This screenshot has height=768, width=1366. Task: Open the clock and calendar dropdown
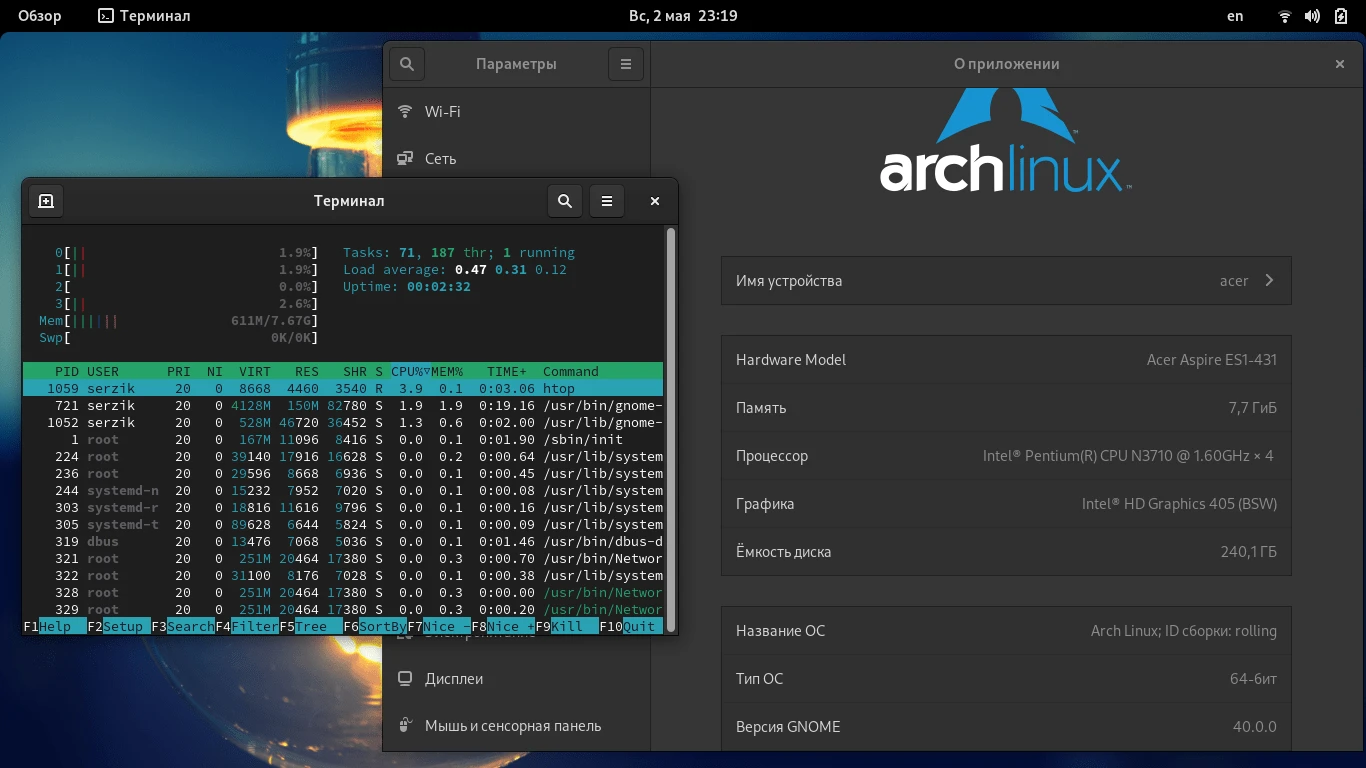[x=683, y=16]
